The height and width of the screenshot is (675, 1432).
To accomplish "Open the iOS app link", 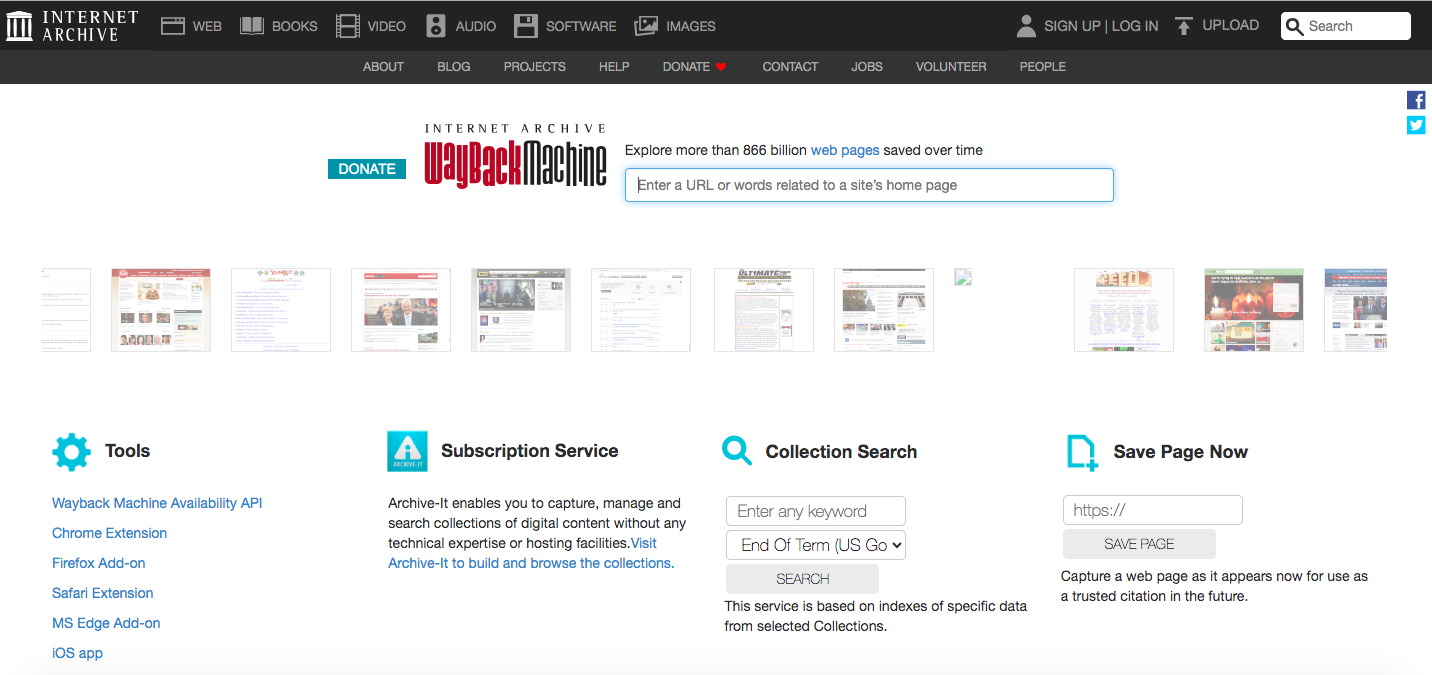I will coord(77,653).
